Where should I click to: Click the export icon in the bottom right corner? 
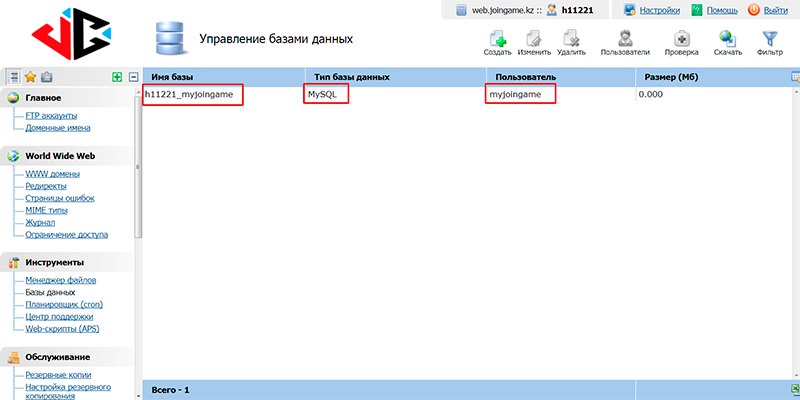pos(795,389)
